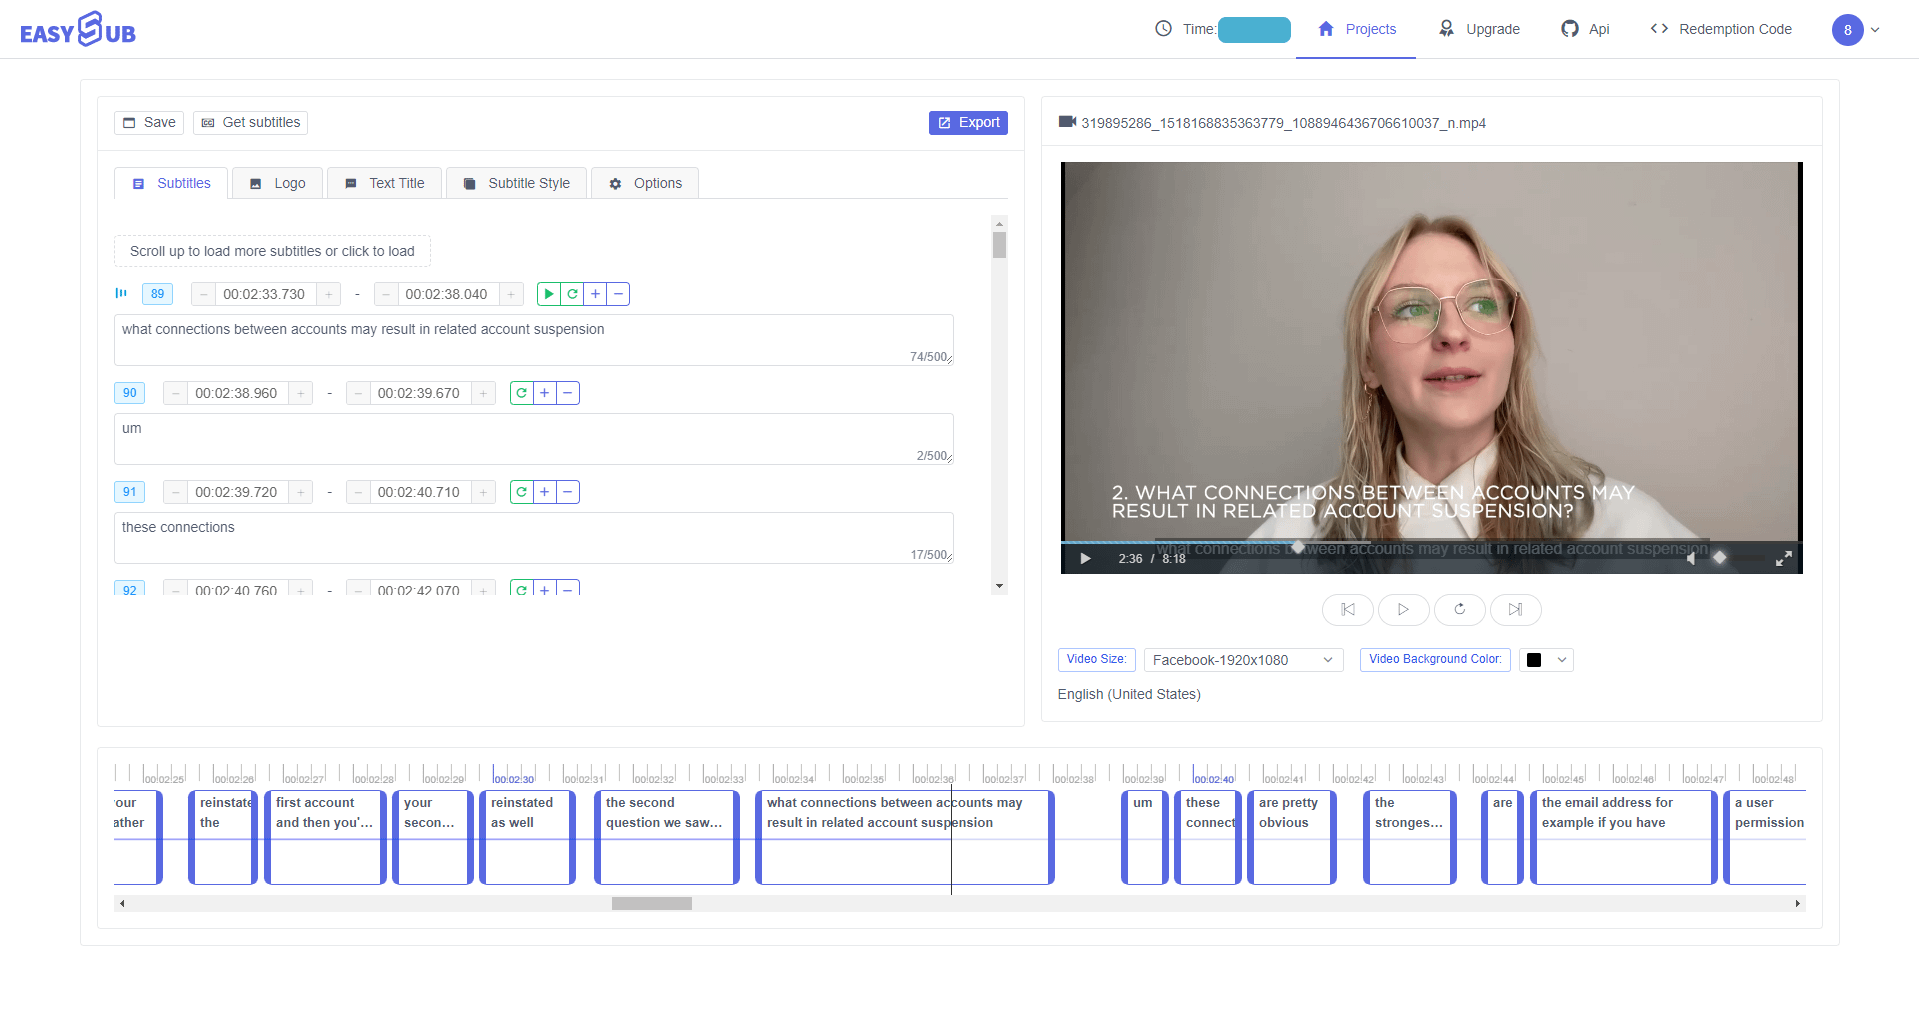Skip to the next video using playback controls
The image size is (1919, 1029).
pyautogui.click(x=1514, y=609)
